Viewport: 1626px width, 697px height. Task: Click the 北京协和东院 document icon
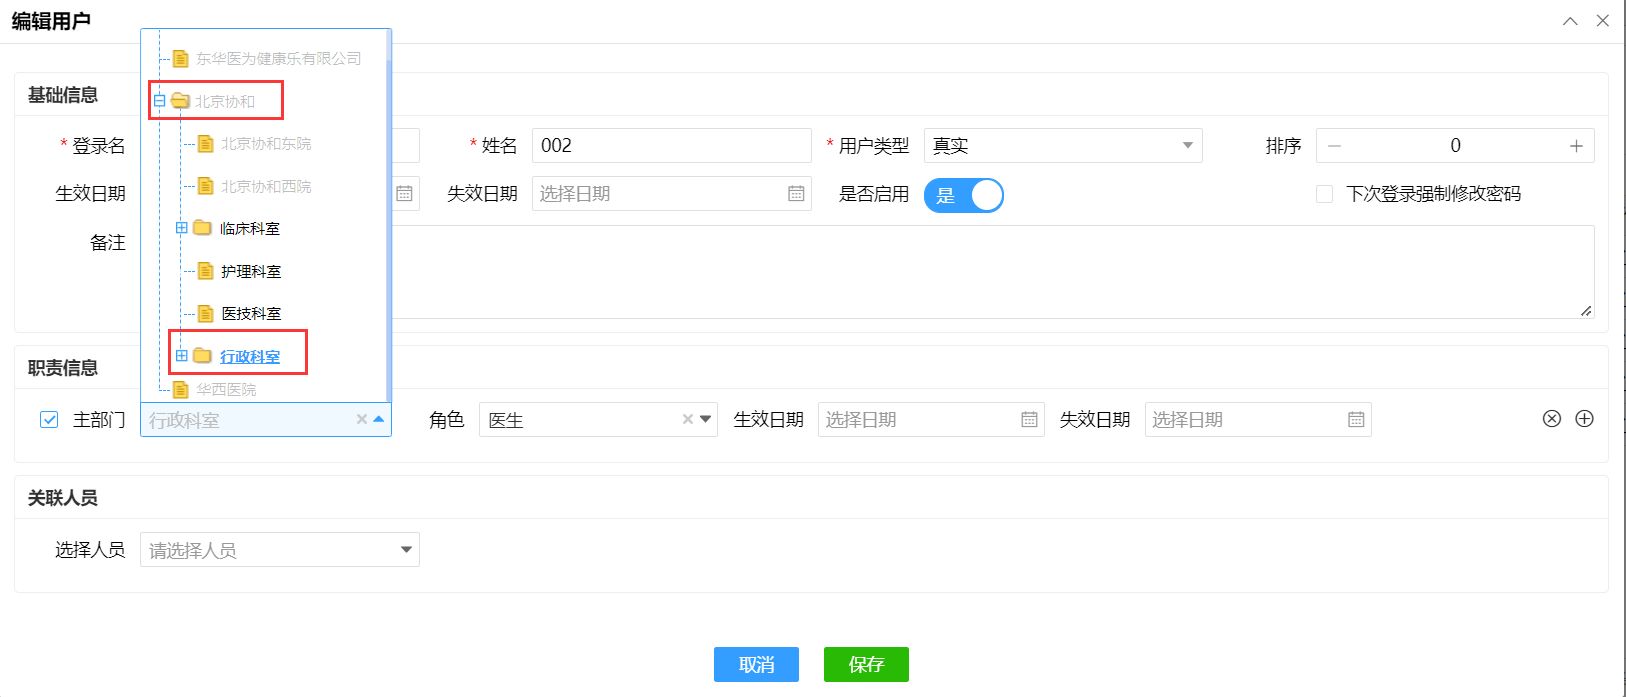(206, 144)
